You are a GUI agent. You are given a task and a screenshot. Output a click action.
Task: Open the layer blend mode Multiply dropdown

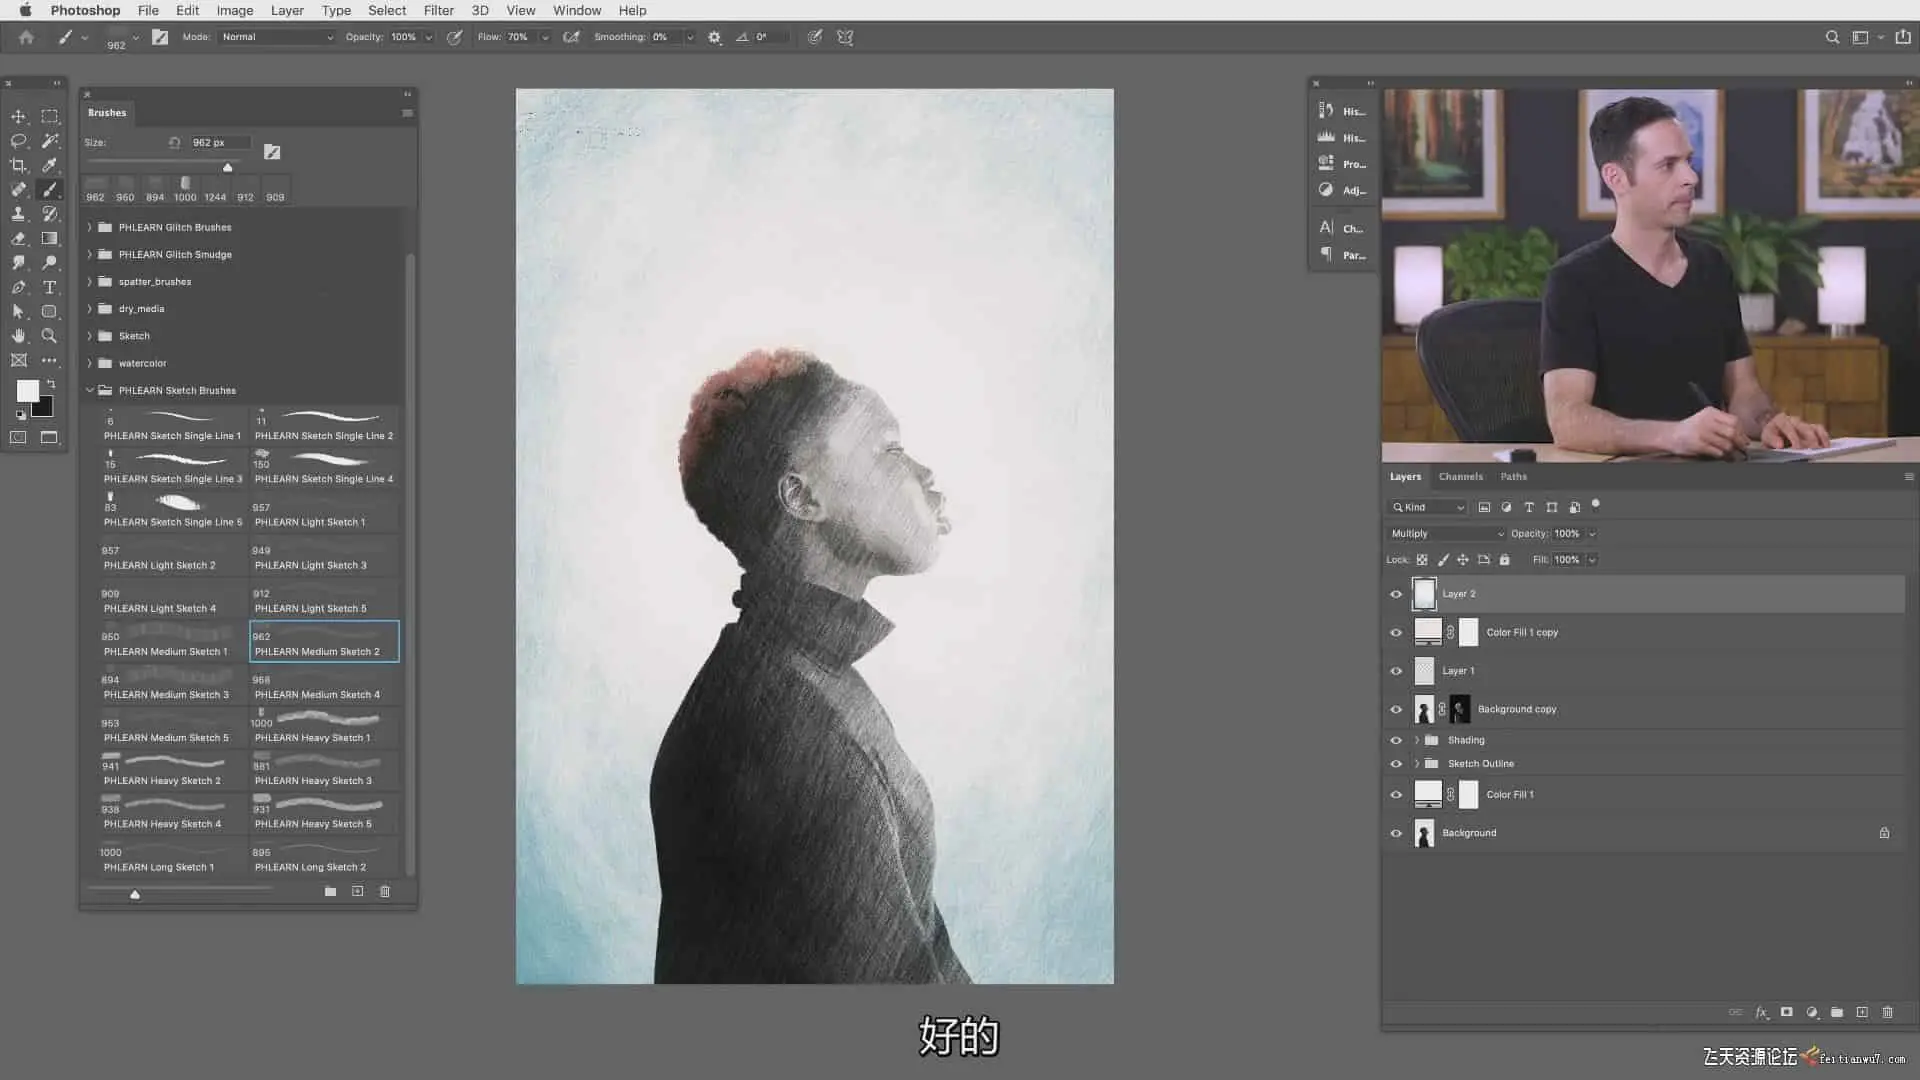pos(1446,534)
